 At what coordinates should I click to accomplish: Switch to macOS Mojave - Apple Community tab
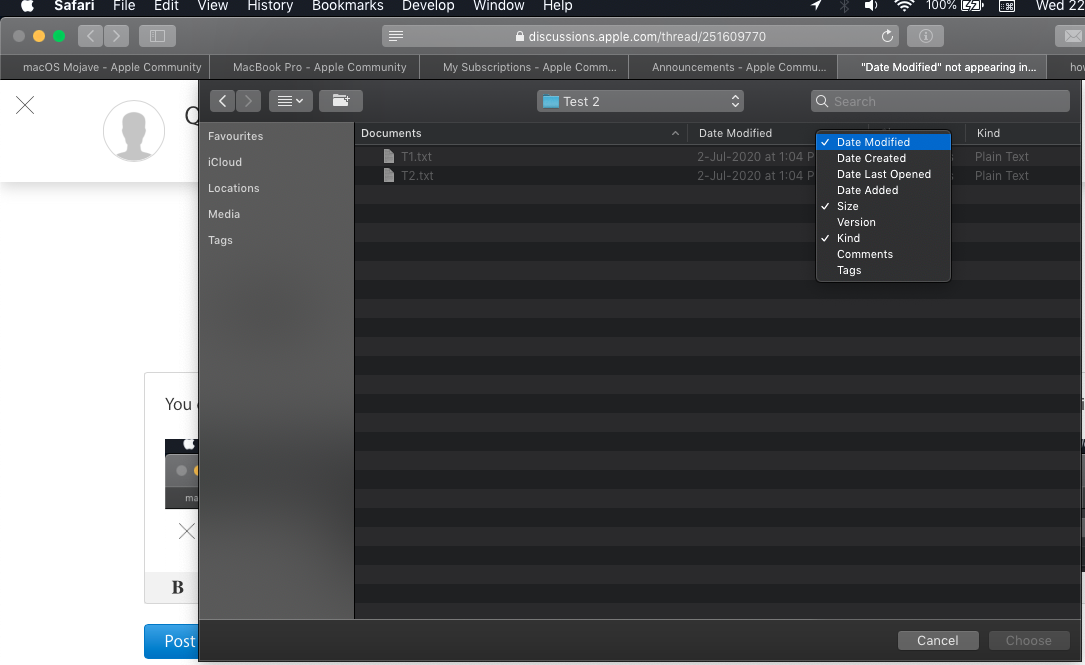pos(105,67)
